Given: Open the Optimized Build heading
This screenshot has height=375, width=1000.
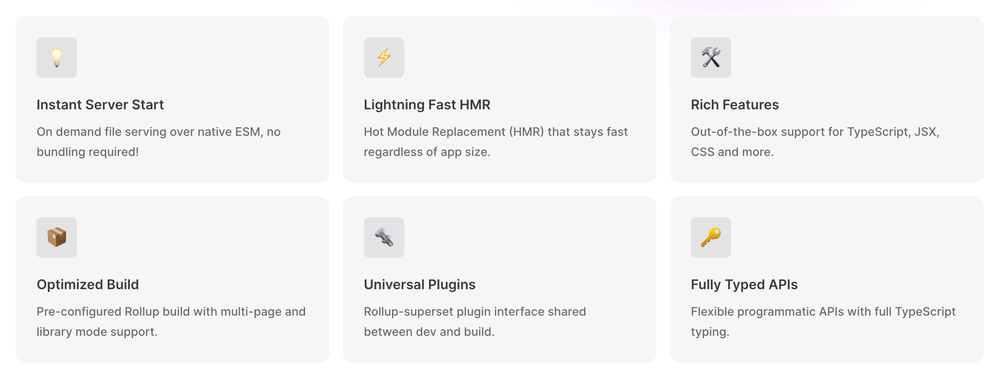Looking at the screenshot, I should (x=87, y=284).
